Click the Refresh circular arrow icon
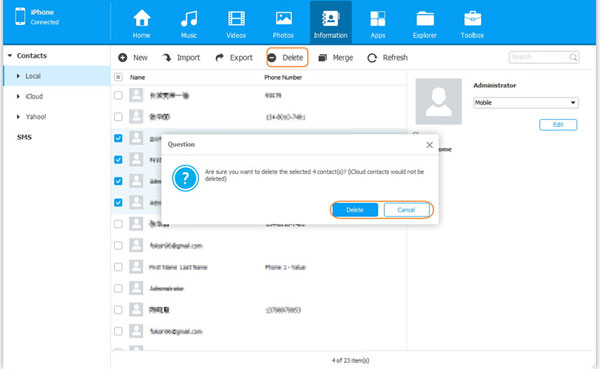Image resolution: width=600 pixels, height=369 pixels. coord(372,58)
